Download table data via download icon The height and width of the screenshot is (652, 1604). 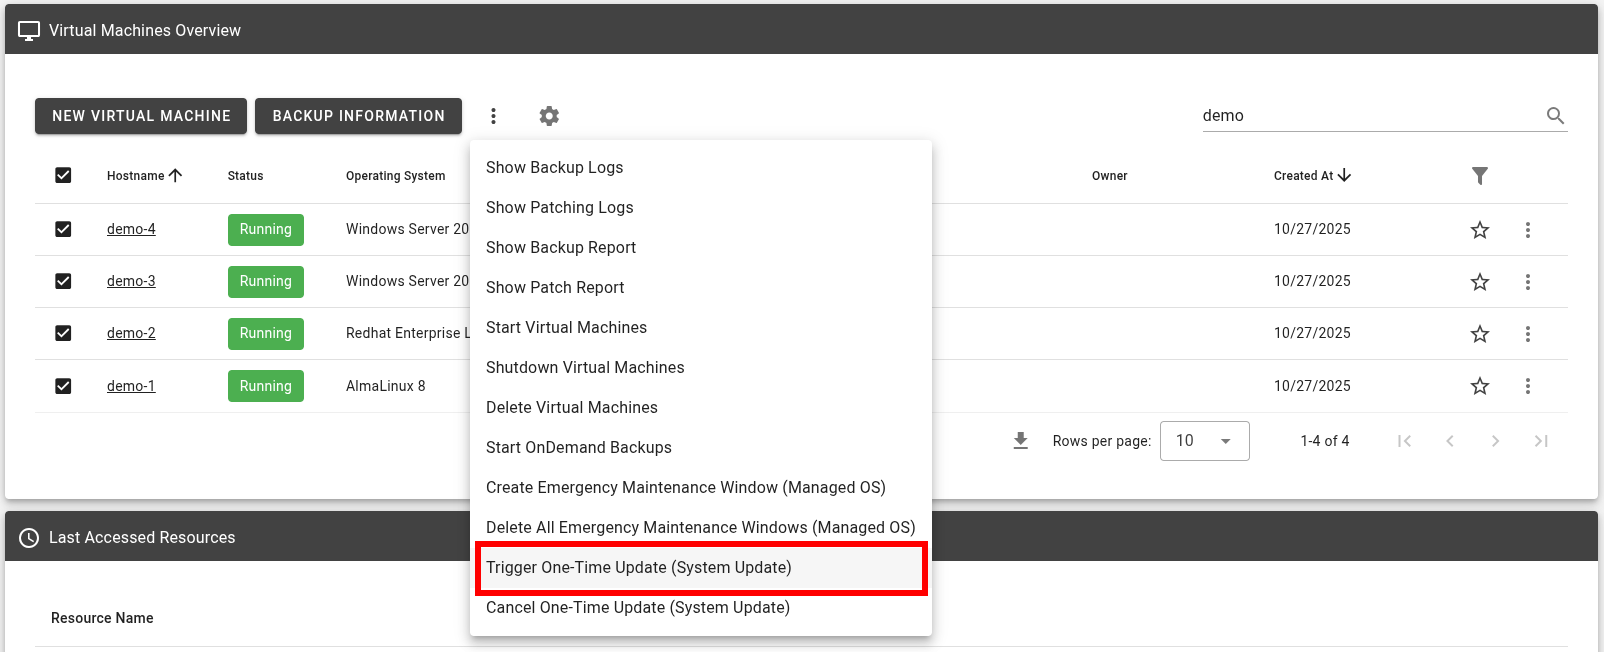(1020, 441)
